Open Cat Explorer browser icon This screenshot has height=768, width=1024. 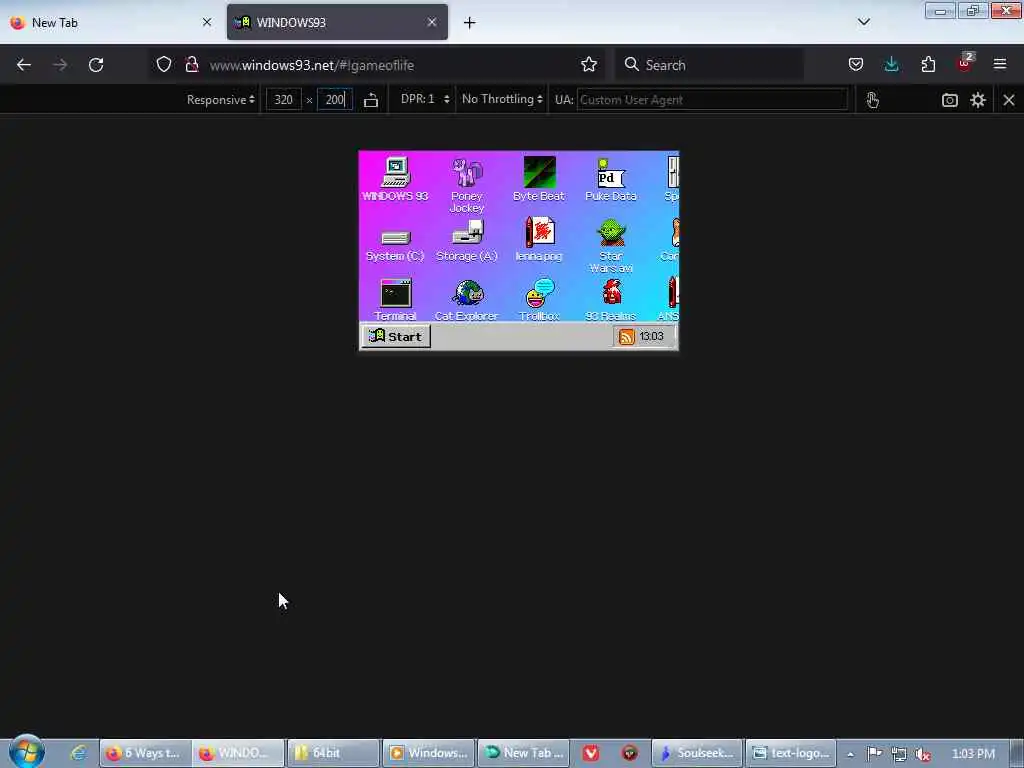point(467,300)
